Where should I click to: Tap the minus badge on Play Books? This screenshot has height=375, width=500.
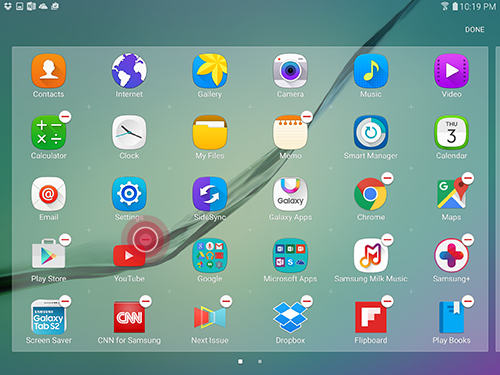point(468,301)
